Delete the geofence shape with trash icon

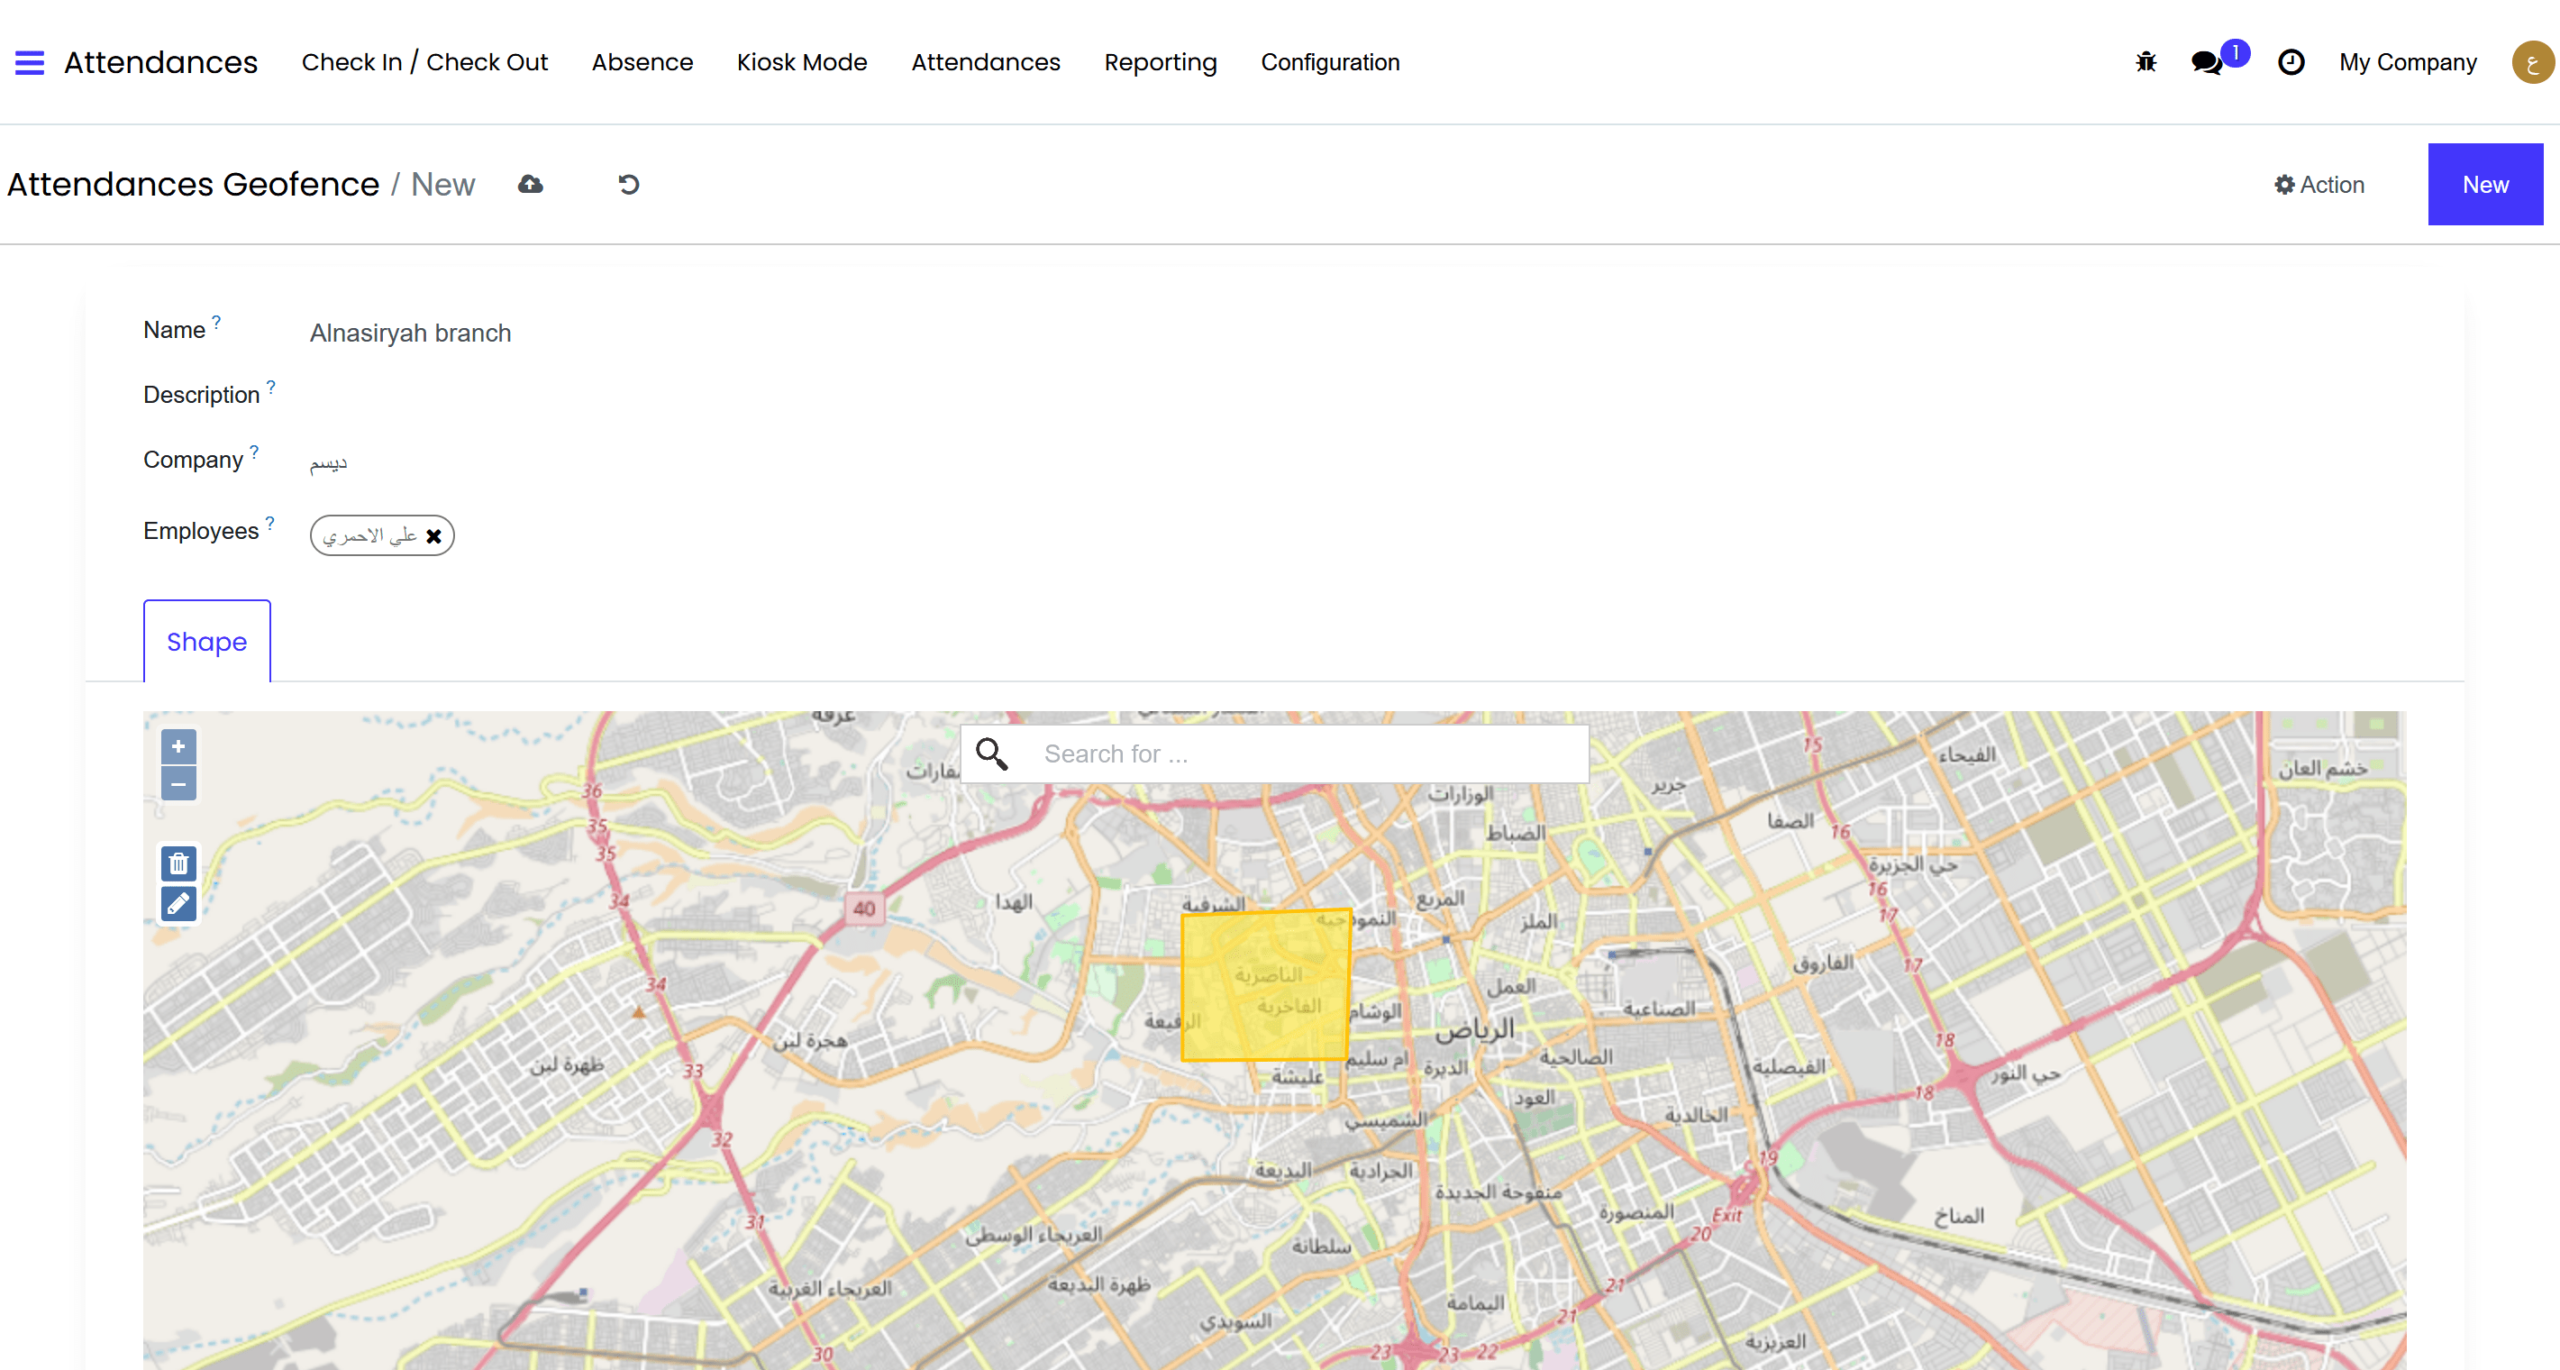(x=178, y=863)
